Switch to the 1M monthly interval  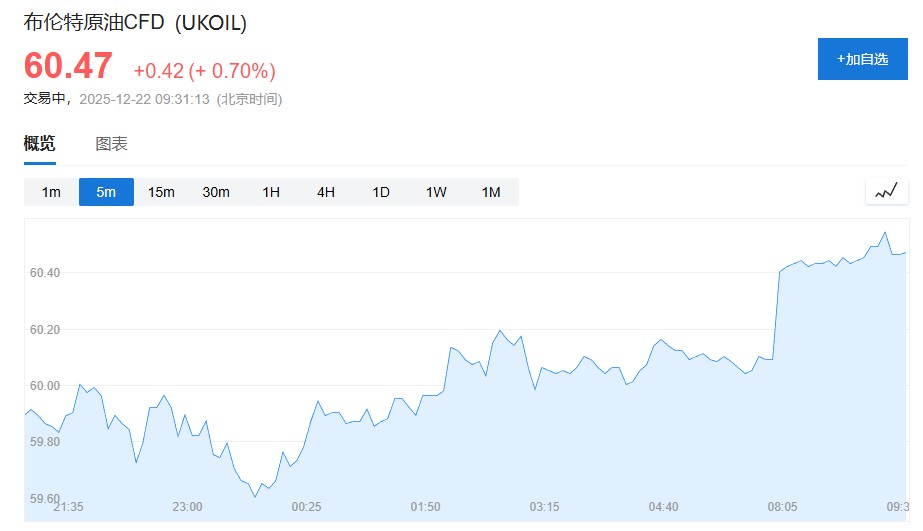pyautogui.click(x=491, y=192)
